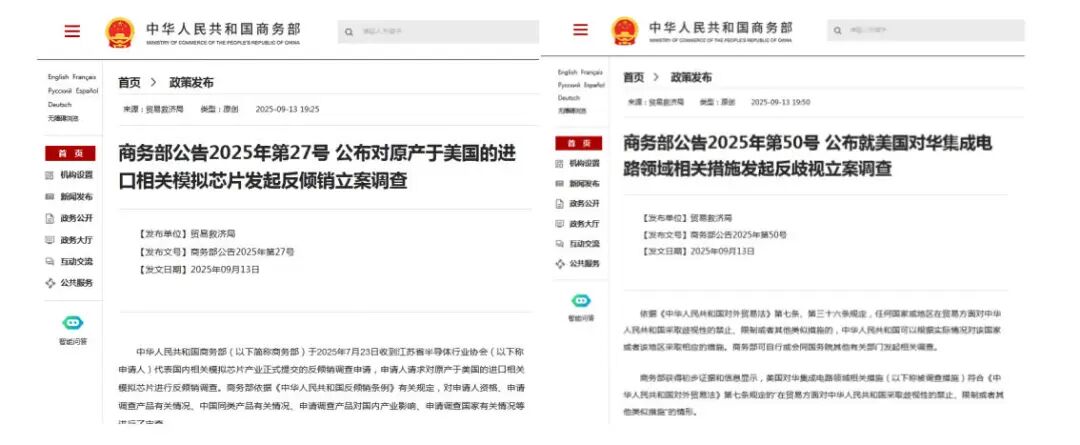
Task: Click the search magnifier icon on the left page
Action: (x=349, y=32)
